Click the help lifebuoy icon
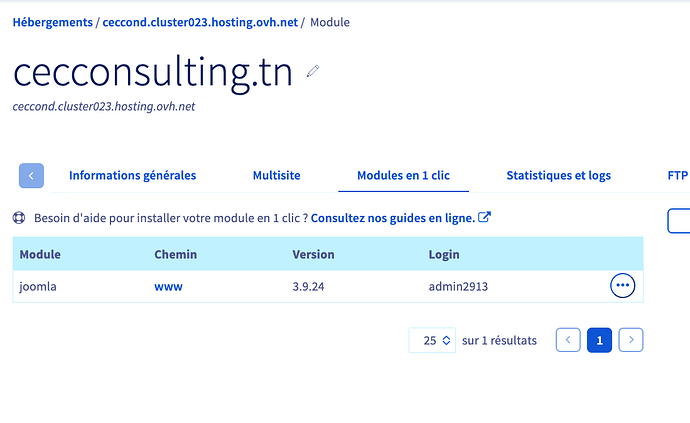 tap(19, 218)
